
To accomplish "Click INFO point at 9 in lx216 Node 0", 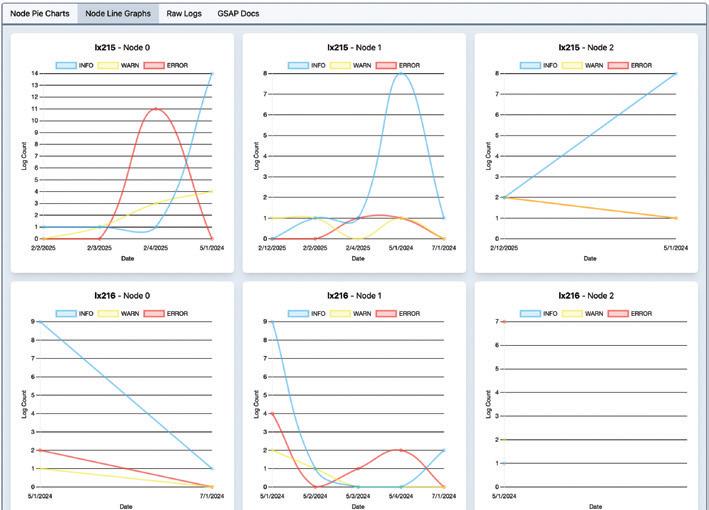I will coord(40,321).
